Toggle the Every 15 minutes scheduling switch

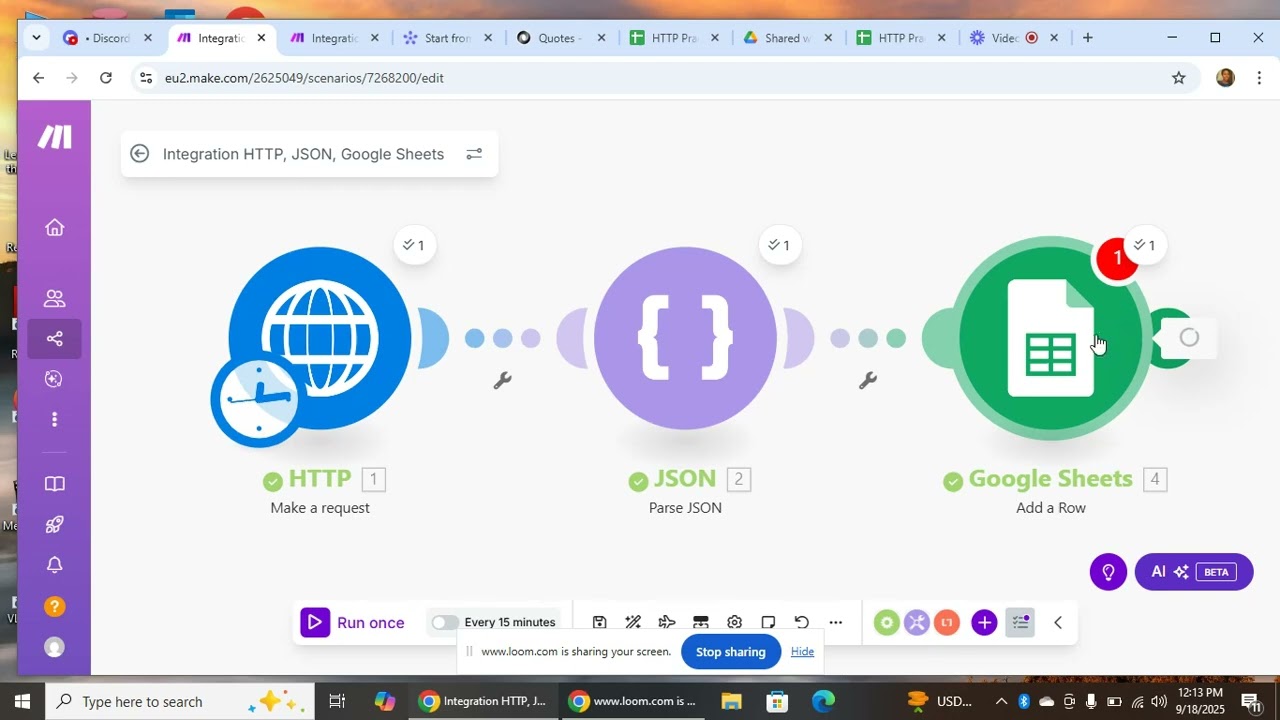point(445,622)
